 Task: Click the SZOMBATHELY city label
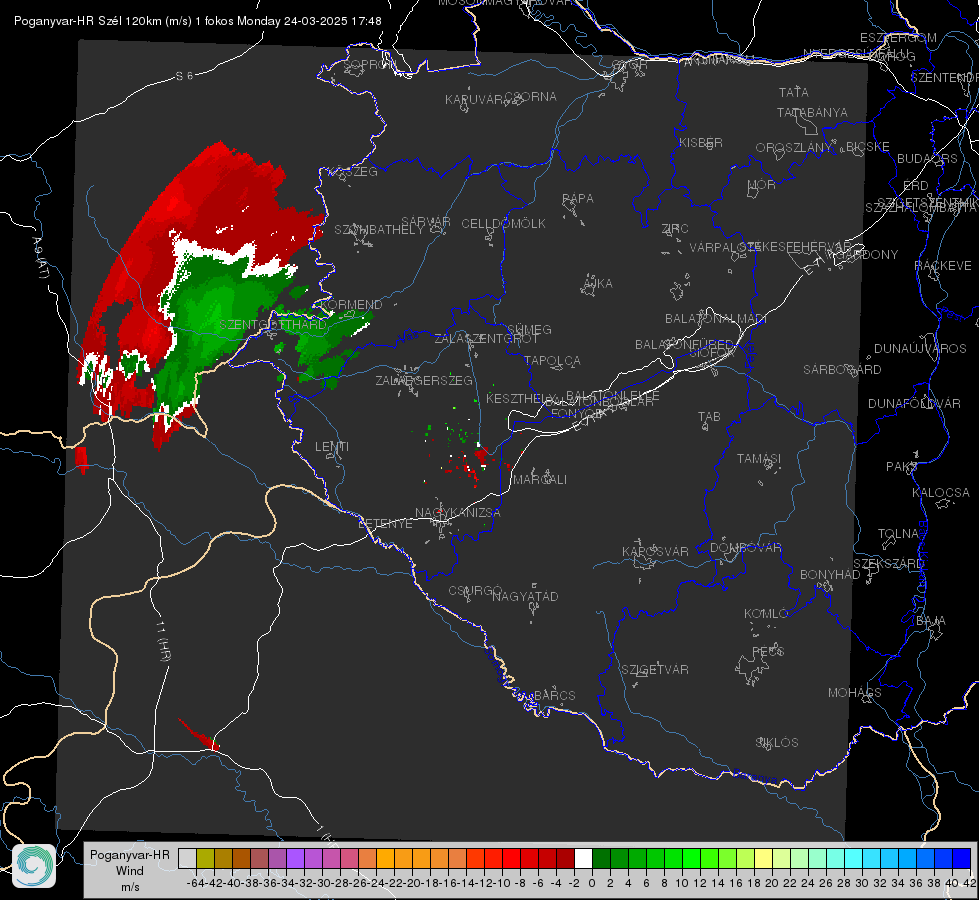pyautogui.click(x=378, y=229)
